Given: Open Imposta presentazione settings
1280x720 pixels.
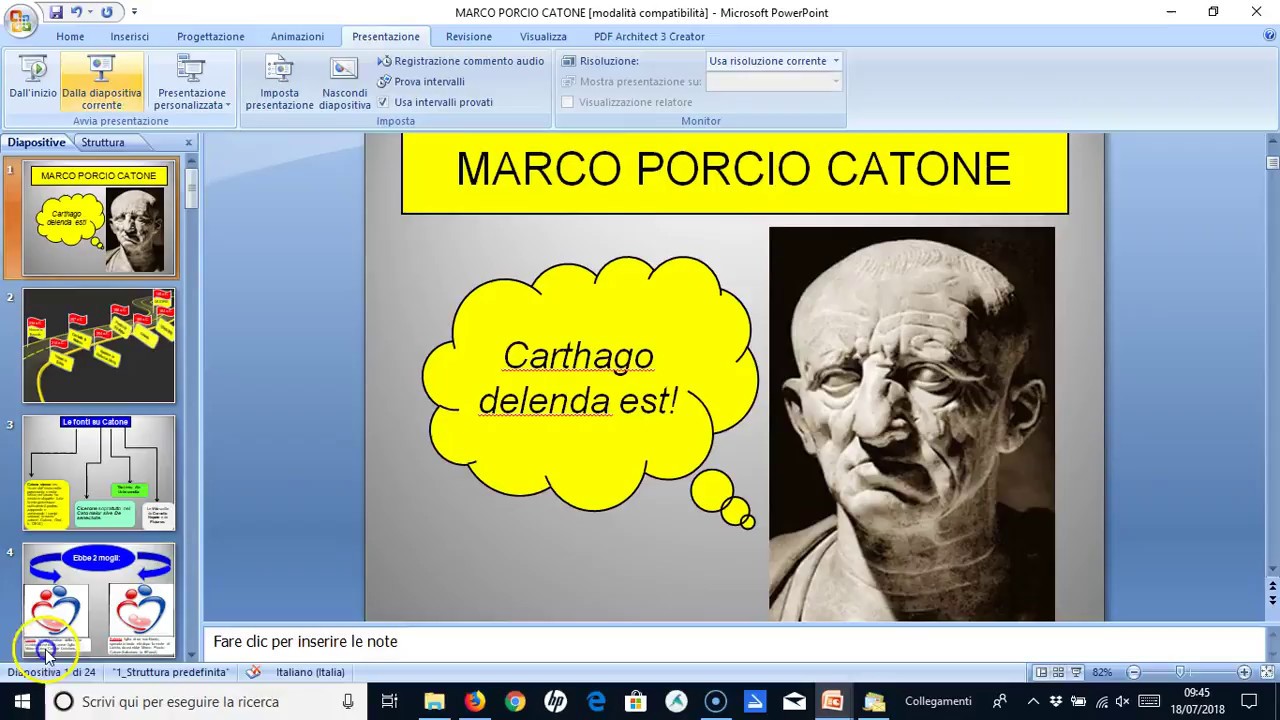Looking at the screenshot, I should point(279,82).
